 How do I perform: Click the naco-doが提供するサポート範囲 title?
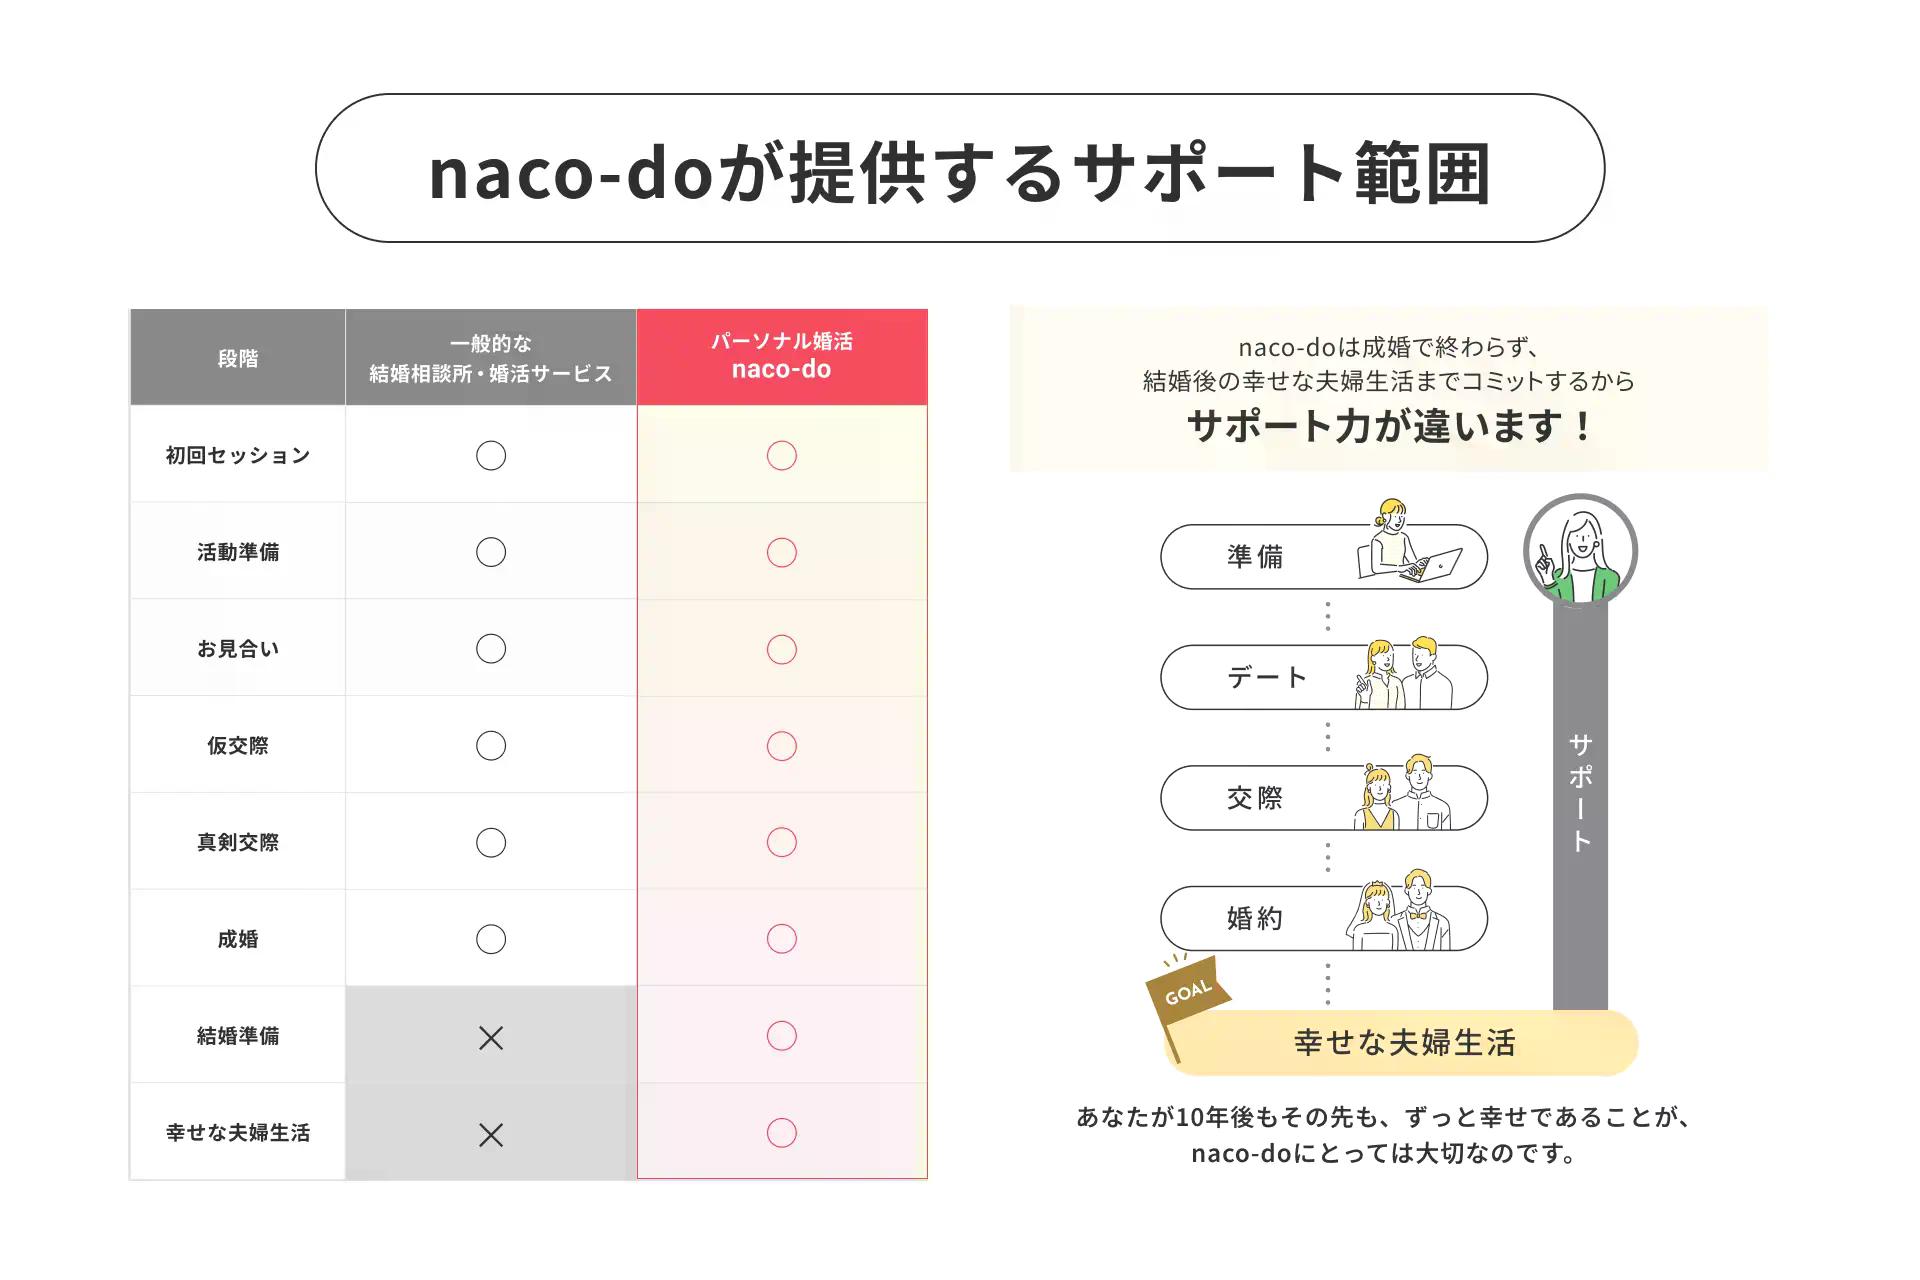pos(960,170)
